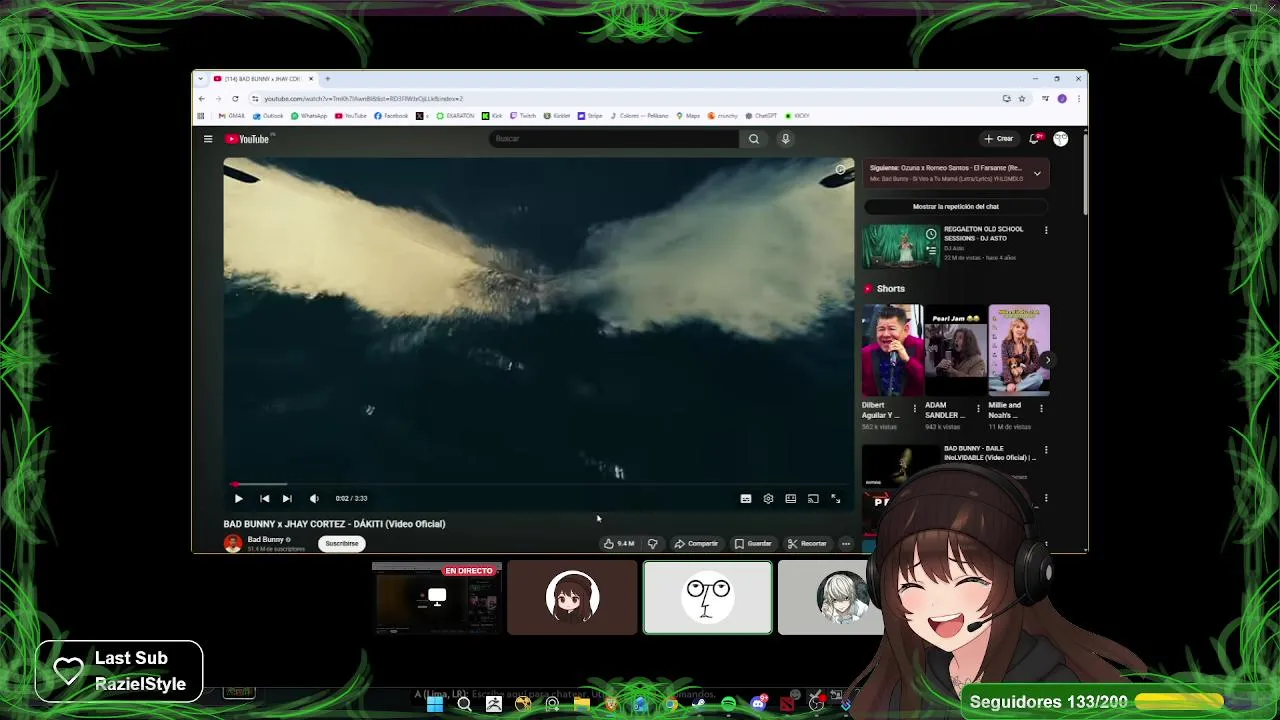Open Reggaeton Old School Sessions video thumbnail

click(900, 246)
